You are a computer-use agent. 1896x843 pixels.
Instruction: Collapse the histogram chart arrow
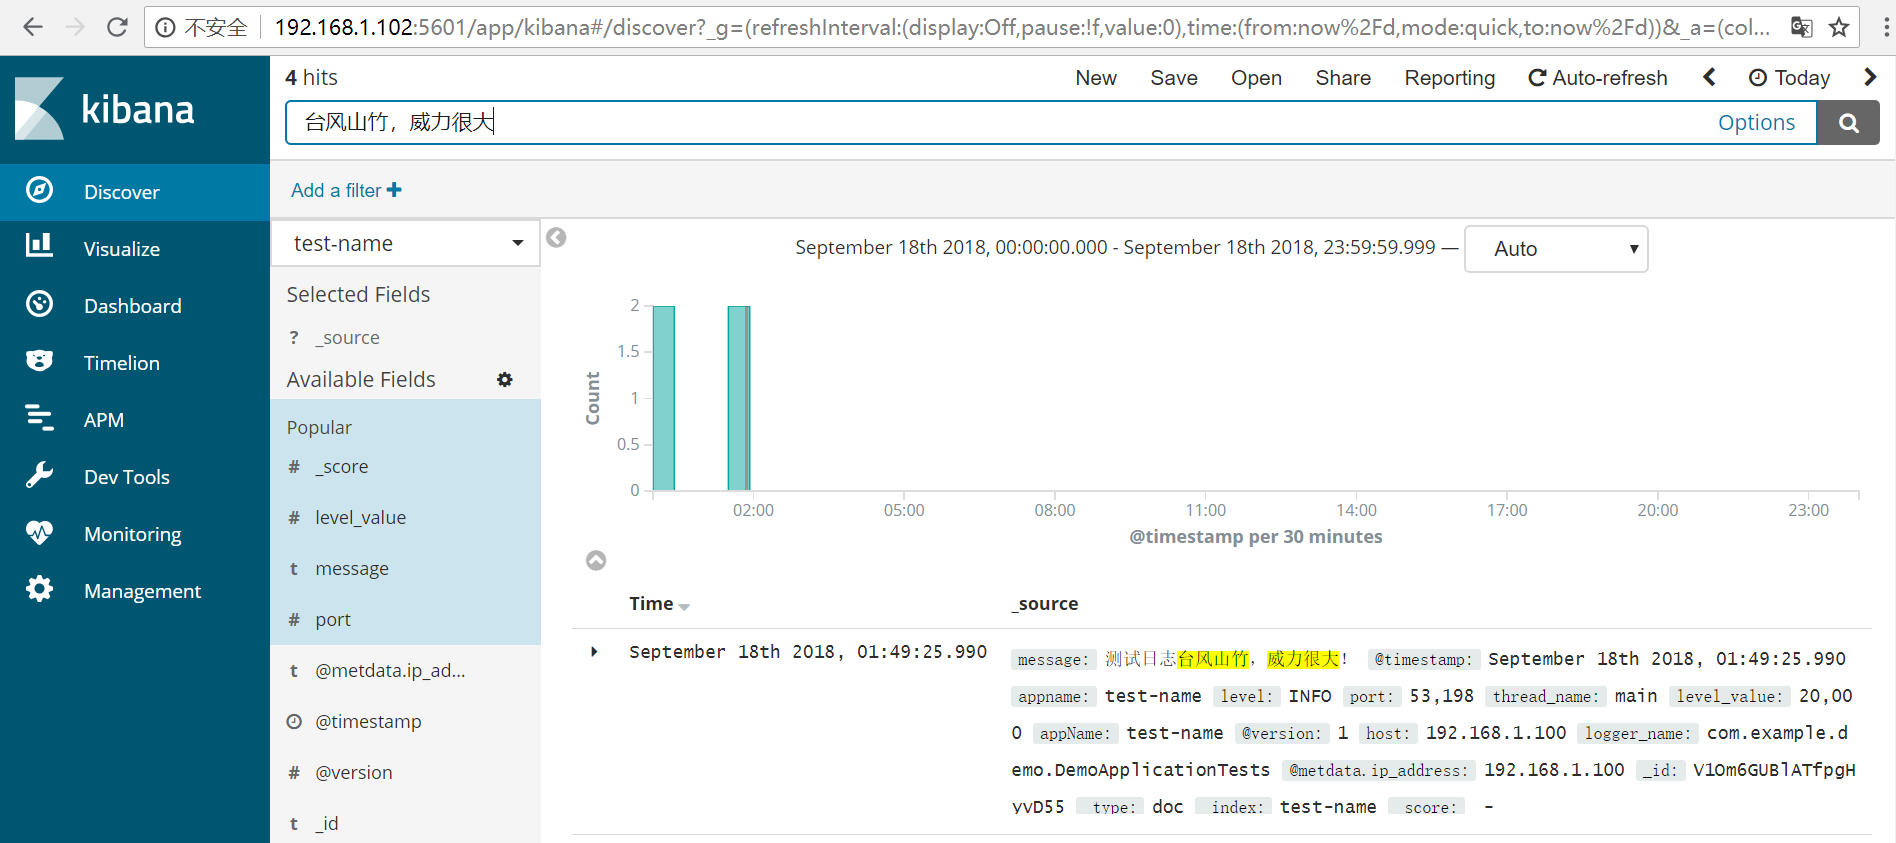click(596, 561)
